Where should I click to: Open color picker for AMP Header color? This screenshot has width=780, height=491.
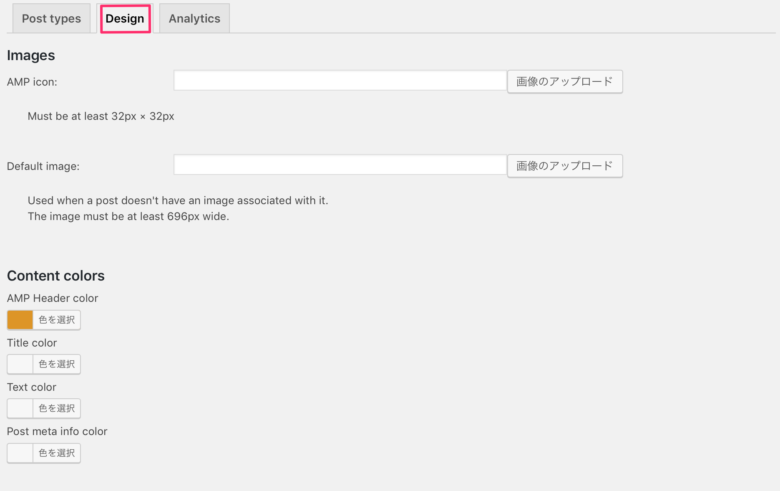(57, 320)
